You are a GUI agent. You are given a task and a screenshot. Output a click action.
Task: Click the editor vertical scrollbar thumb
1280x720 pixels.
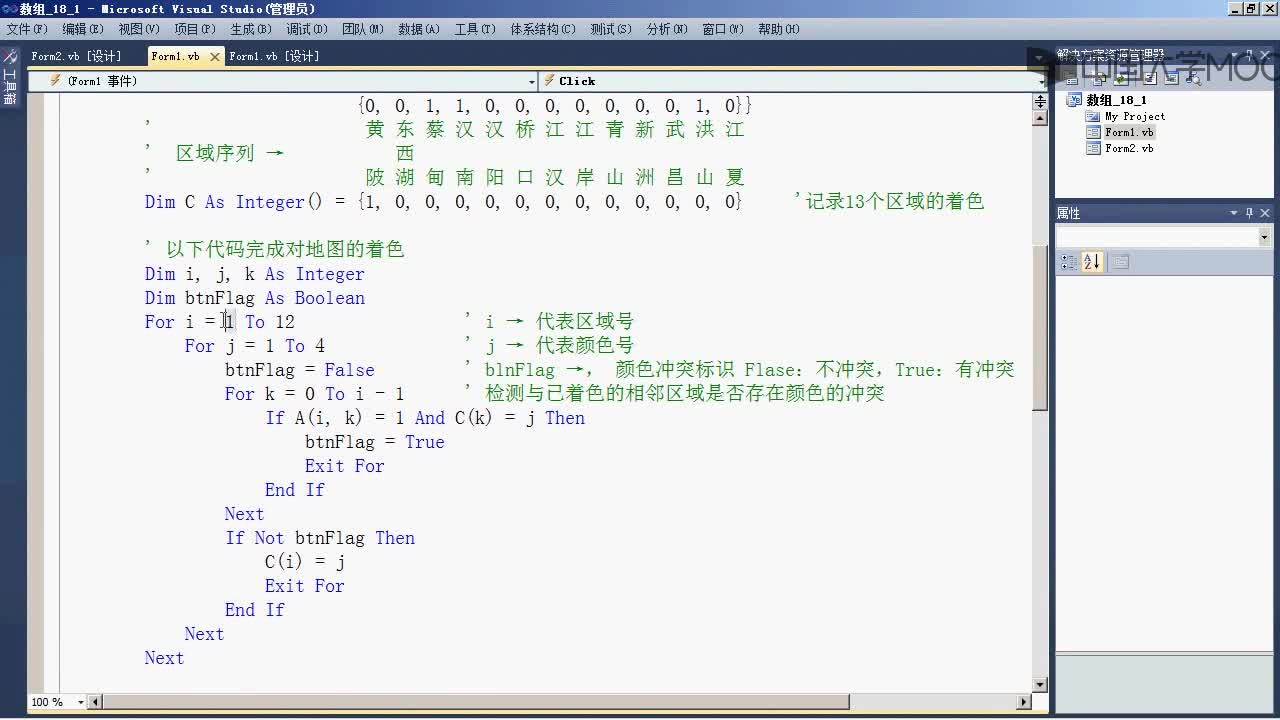(x=1040, y=327)
